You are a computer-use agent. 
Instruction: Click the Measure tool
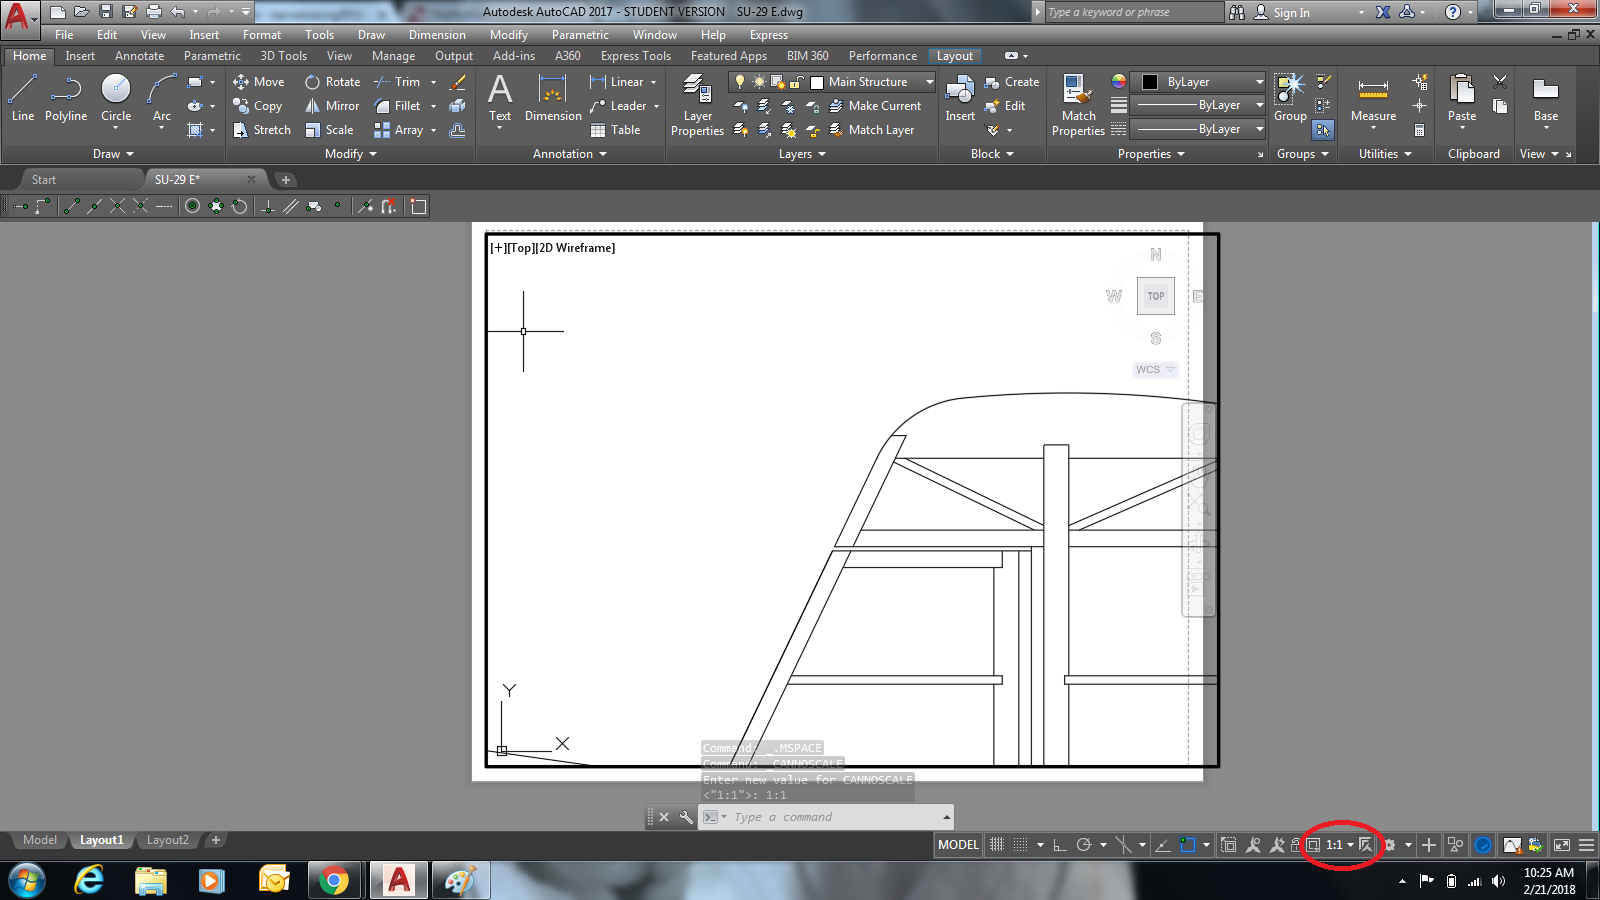pos(1373,98)
